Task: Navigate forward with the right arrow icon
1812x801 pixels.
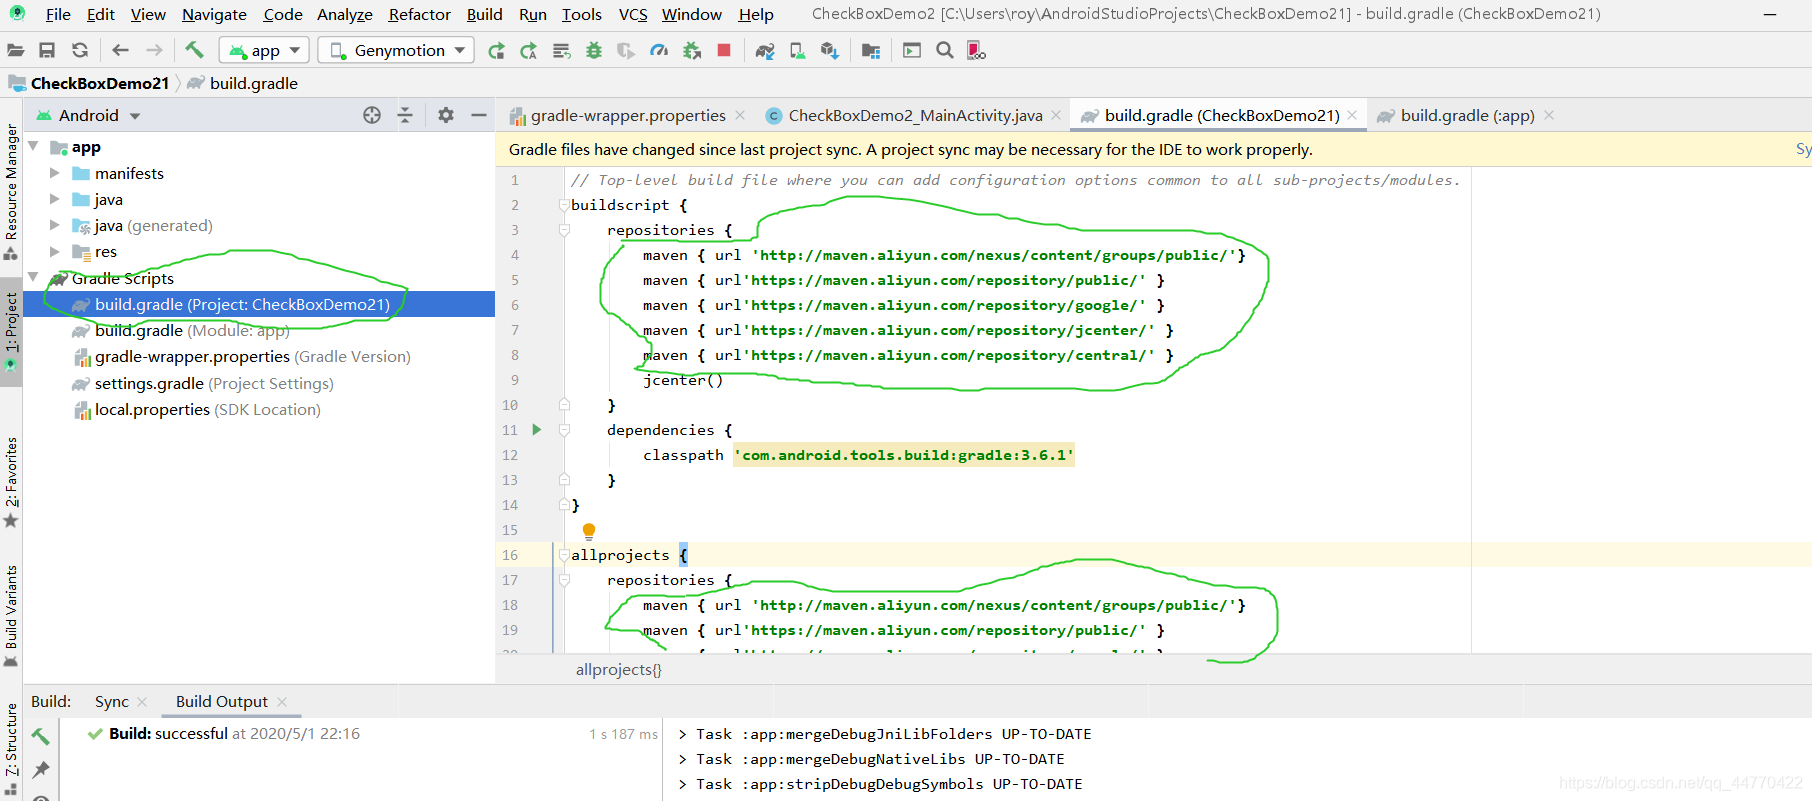Action: 154,50
